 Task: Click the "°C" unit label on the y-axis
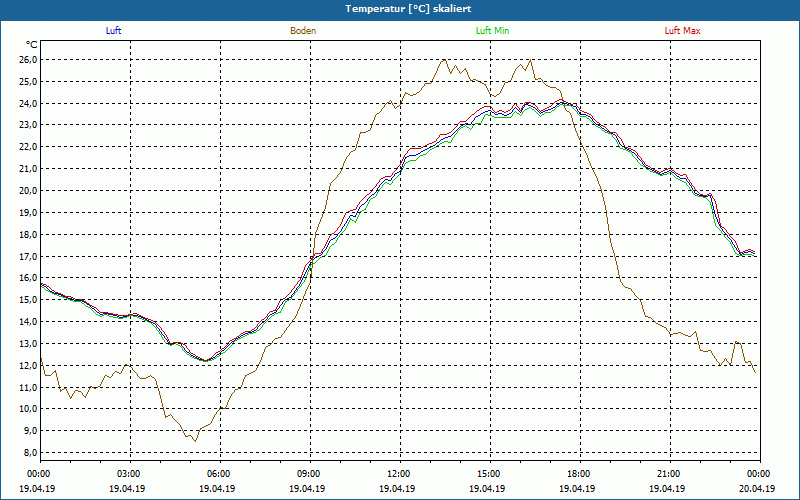pos(32,45)
